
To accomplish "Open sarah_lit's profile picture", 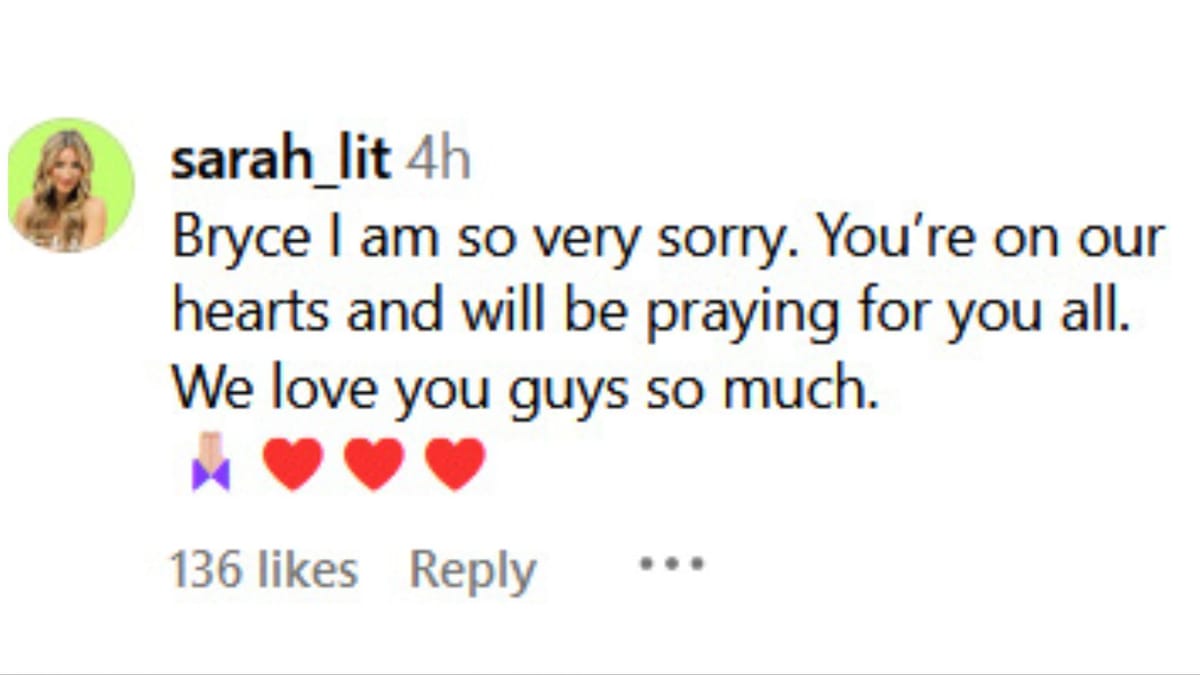I will click(71, 184).
